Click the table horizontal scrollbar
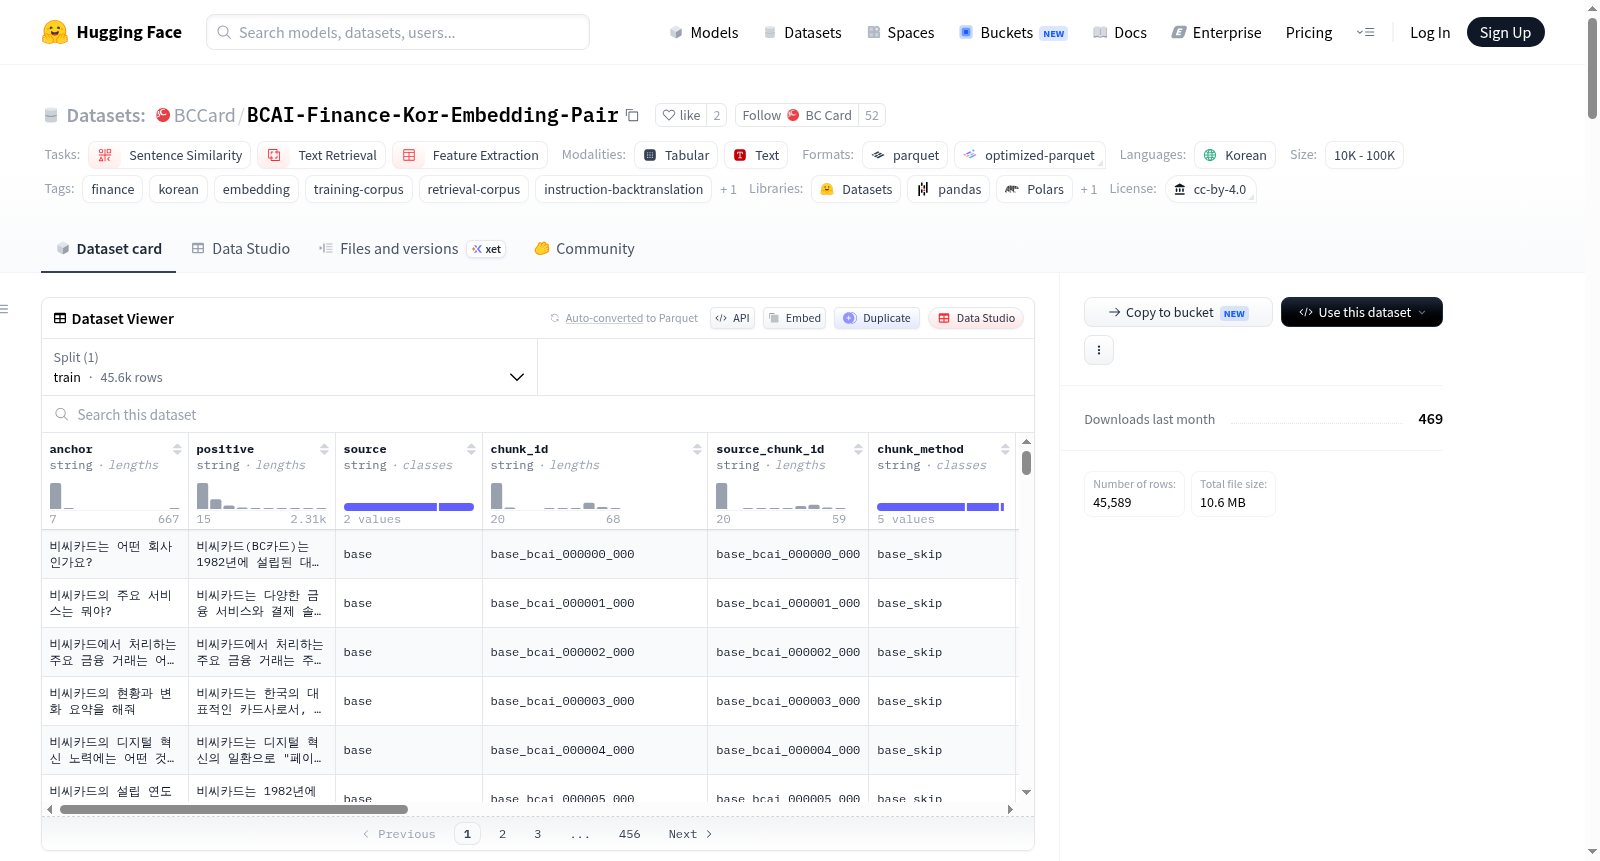The width and height of the screenshot is (1600, 861). tap(233, 809)
